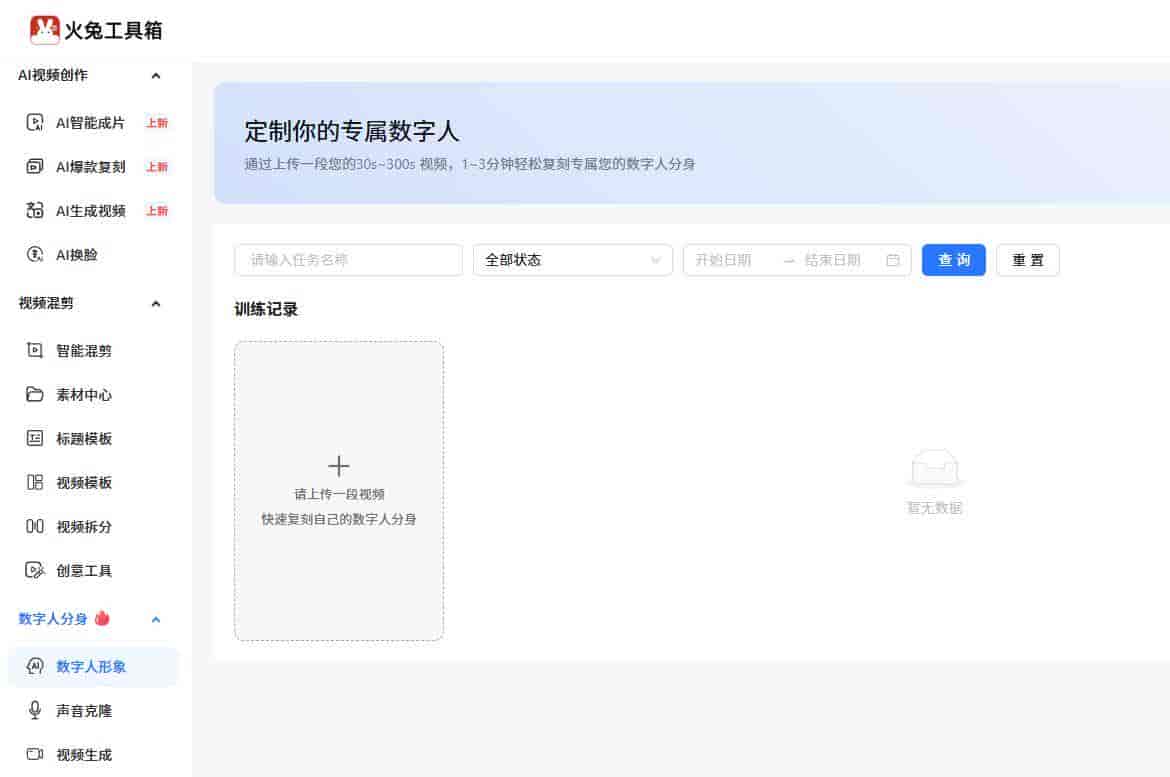Image resolution: width=1170 pixels, height=777 pixels.
Task: Click the 重置 reset button
Action: click(1028, 260)
